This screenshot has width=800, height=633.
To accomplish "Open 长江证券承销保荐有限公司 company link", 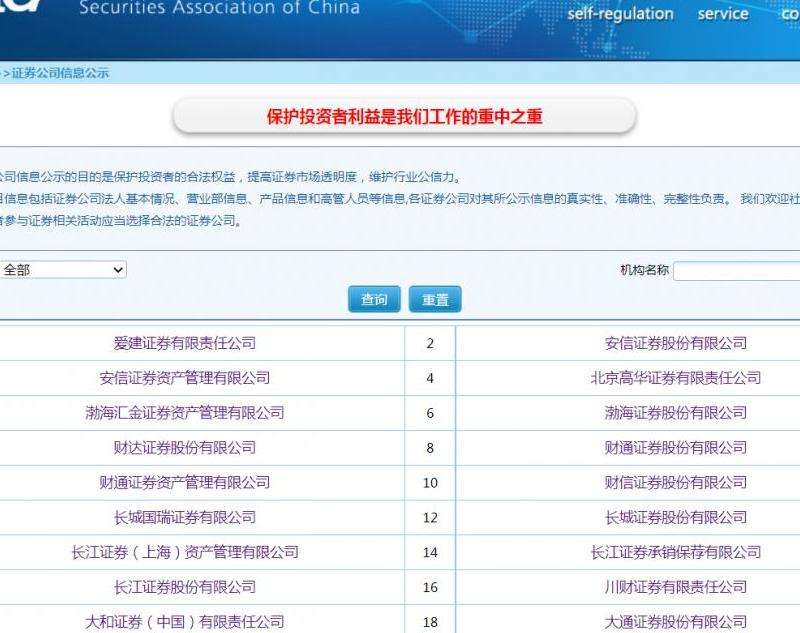I will (x=676, y=552).
